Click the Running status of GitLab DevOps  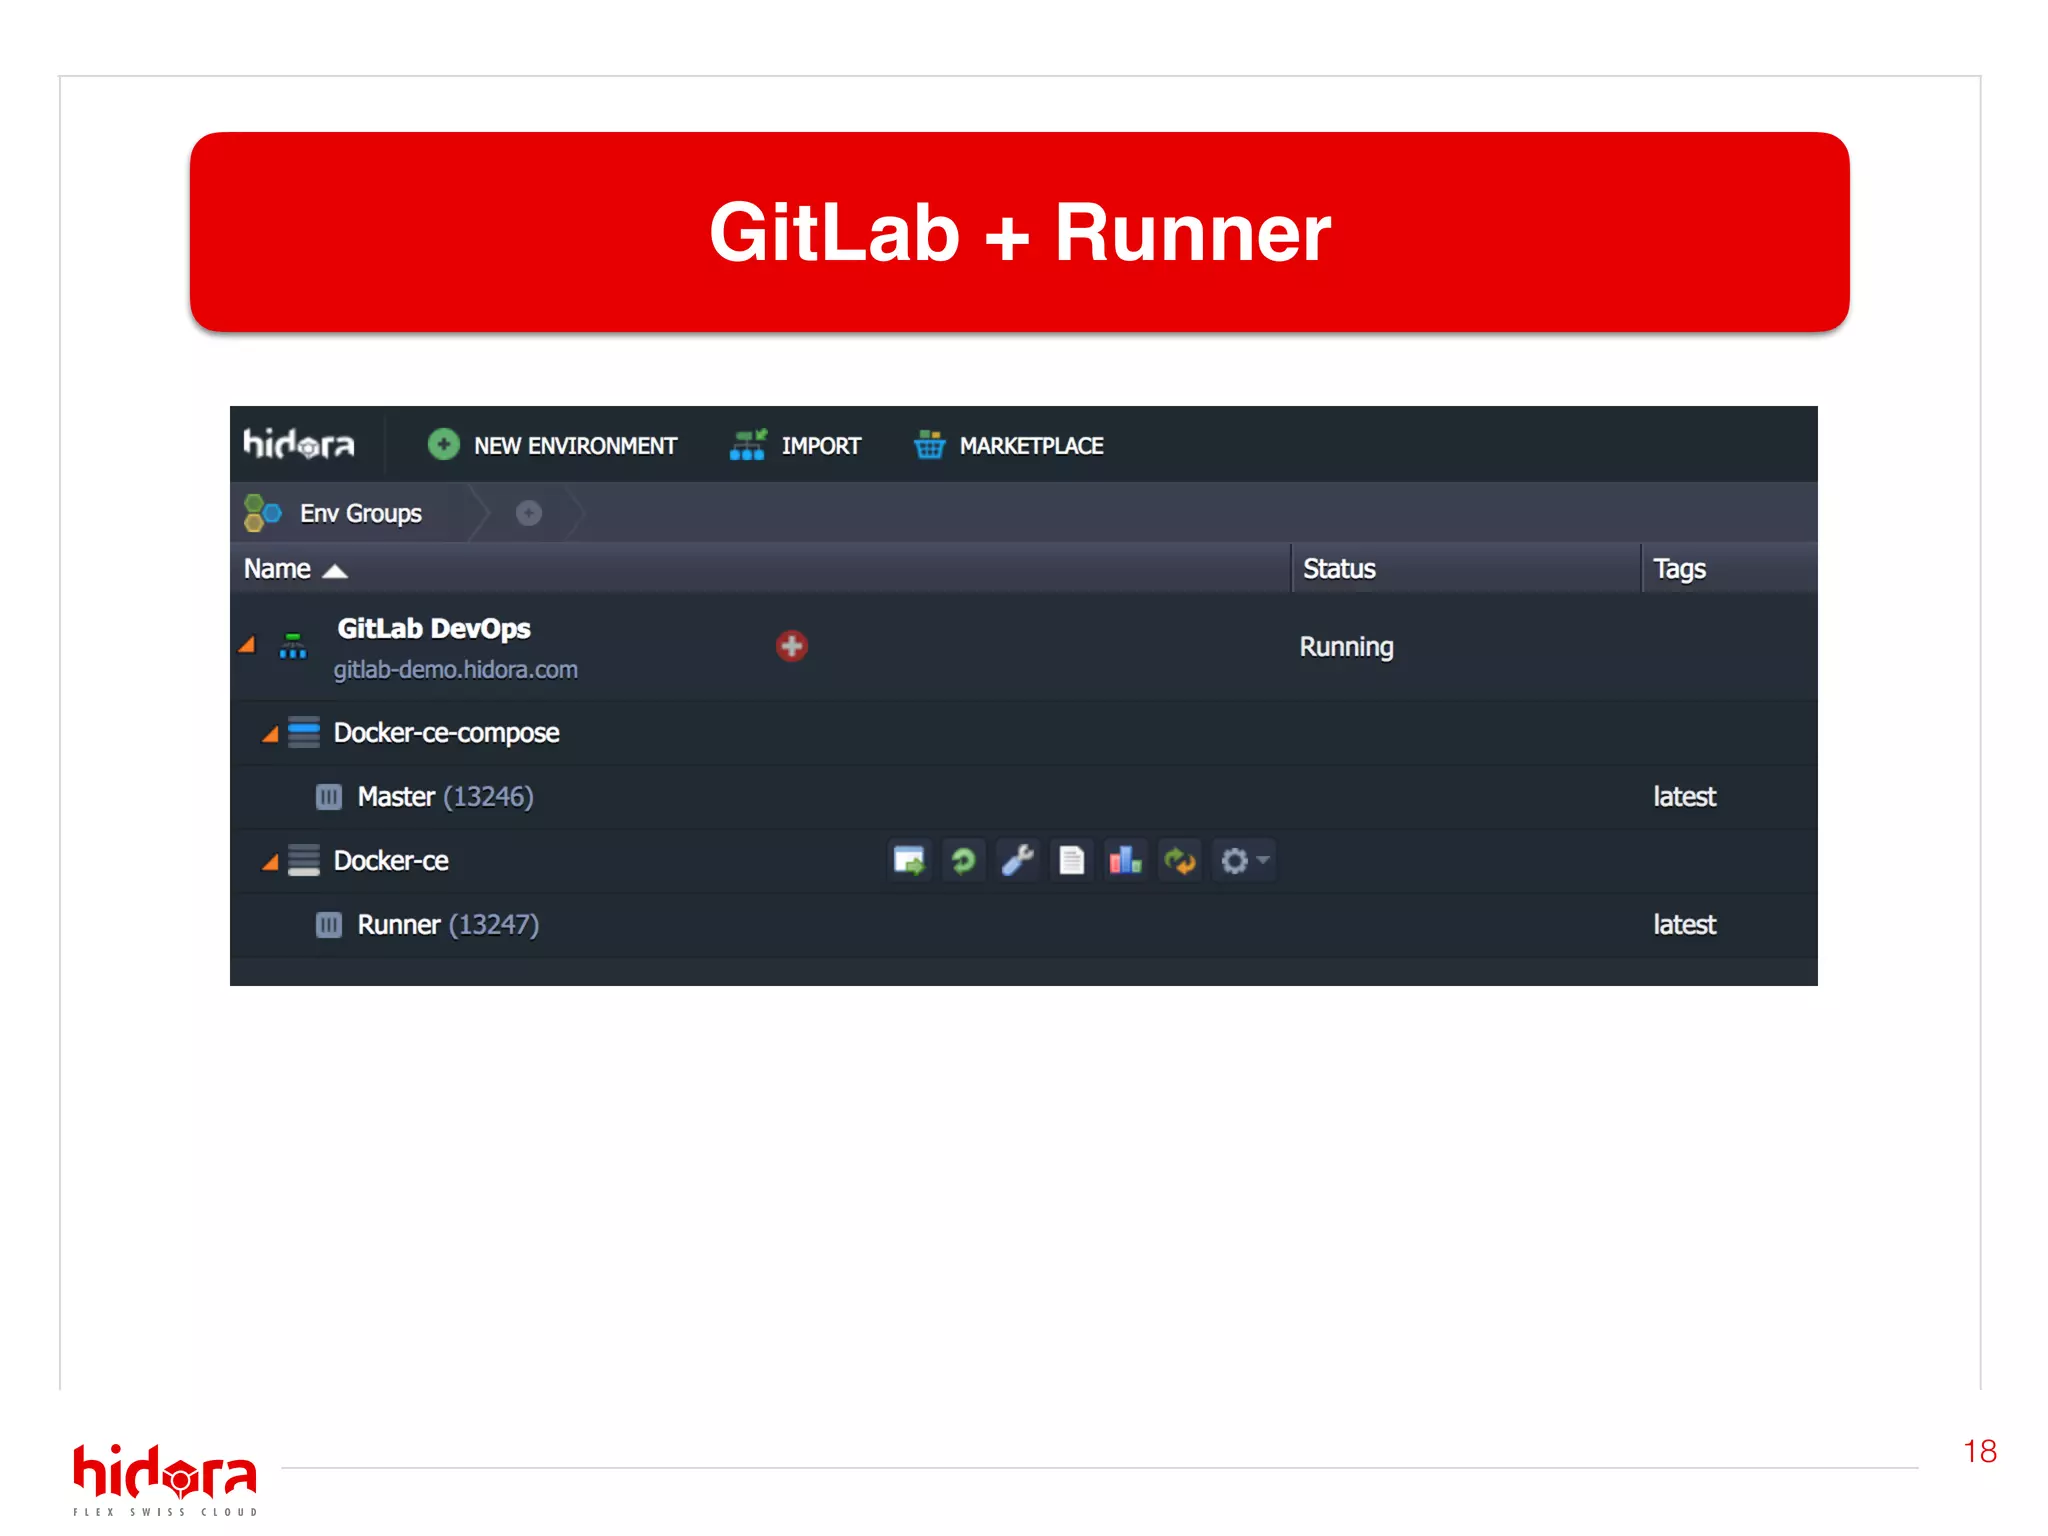pyautogui.click(x=1346, y=647)
